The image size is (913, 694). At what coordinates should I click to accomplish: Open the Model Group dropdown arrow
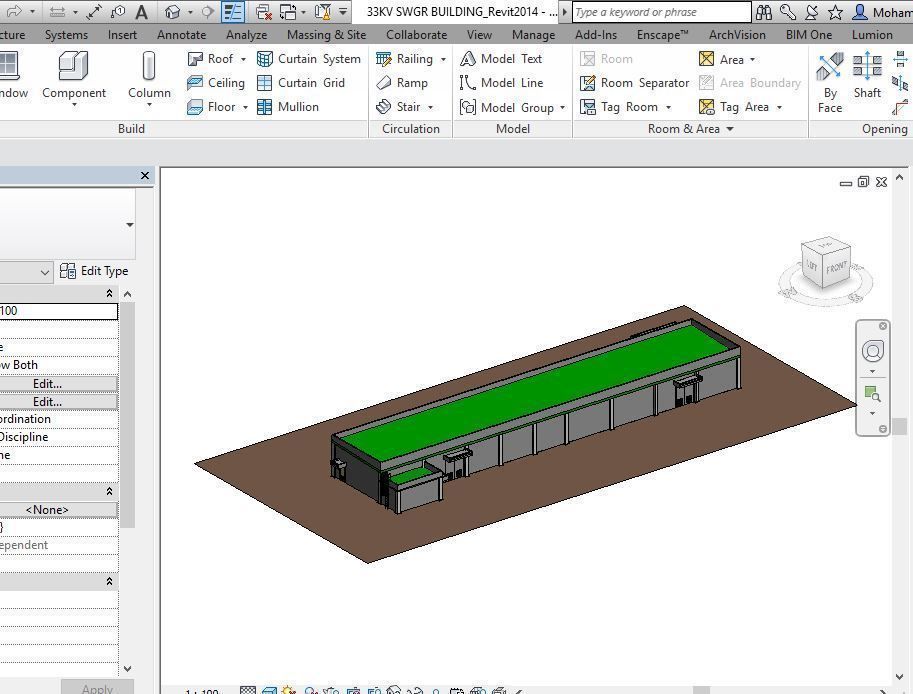pos(562,108)
